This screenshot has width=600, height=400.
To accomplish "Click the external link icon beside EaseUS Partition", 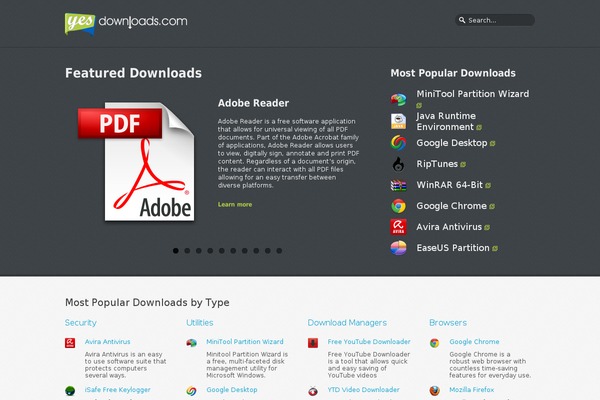I will click(x=495, y=249).
